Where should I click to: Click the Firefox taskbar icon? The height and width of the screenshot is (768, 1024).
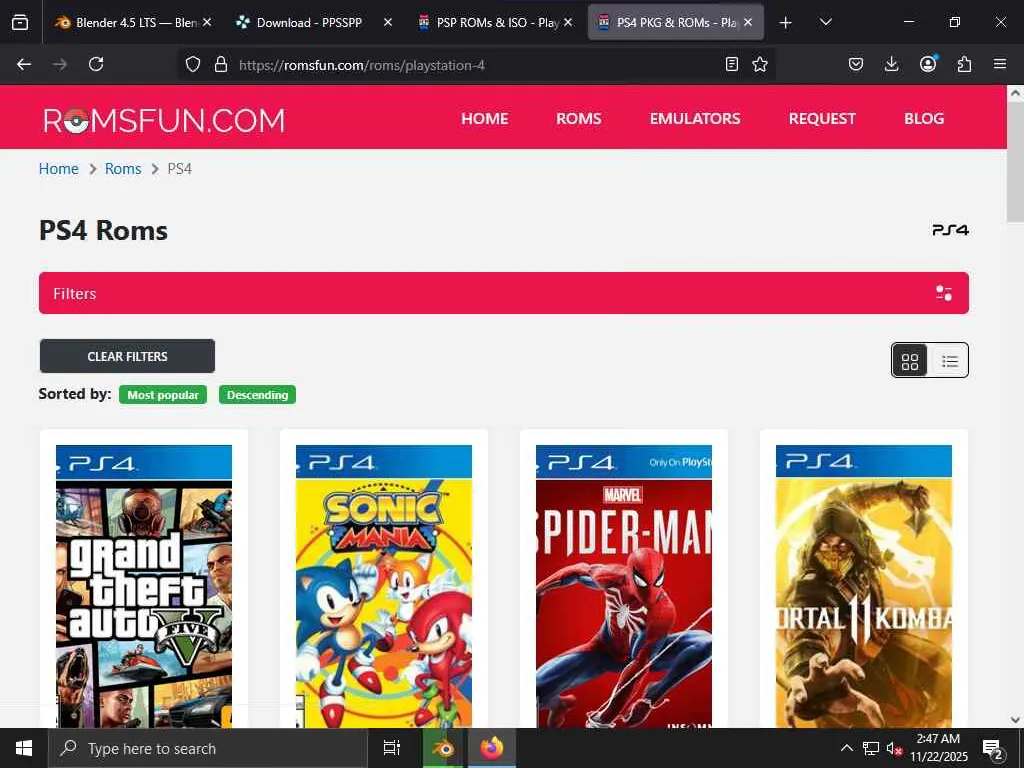[492, 748]
